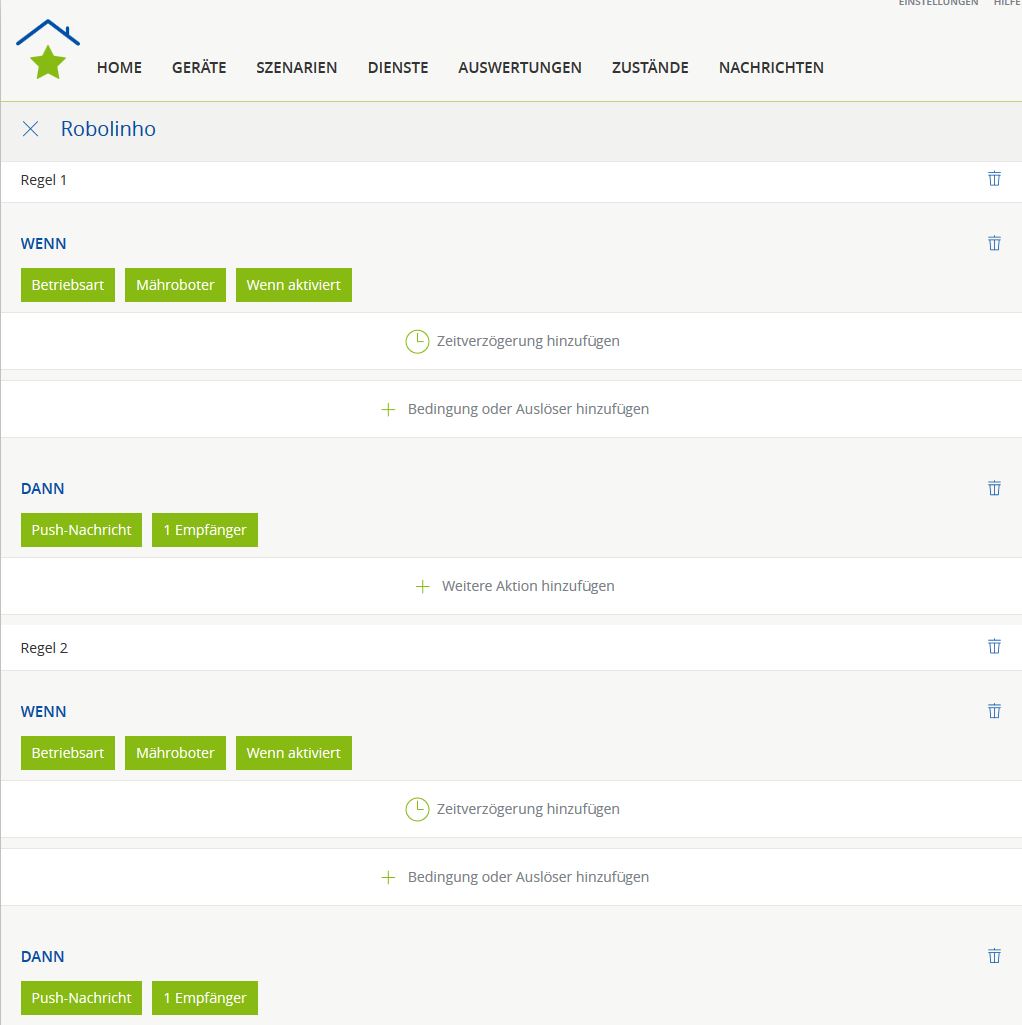Open Auswertungen in the navigation
The height and width of the screenshot is (1025, 1022).
(x=519, y=68)
